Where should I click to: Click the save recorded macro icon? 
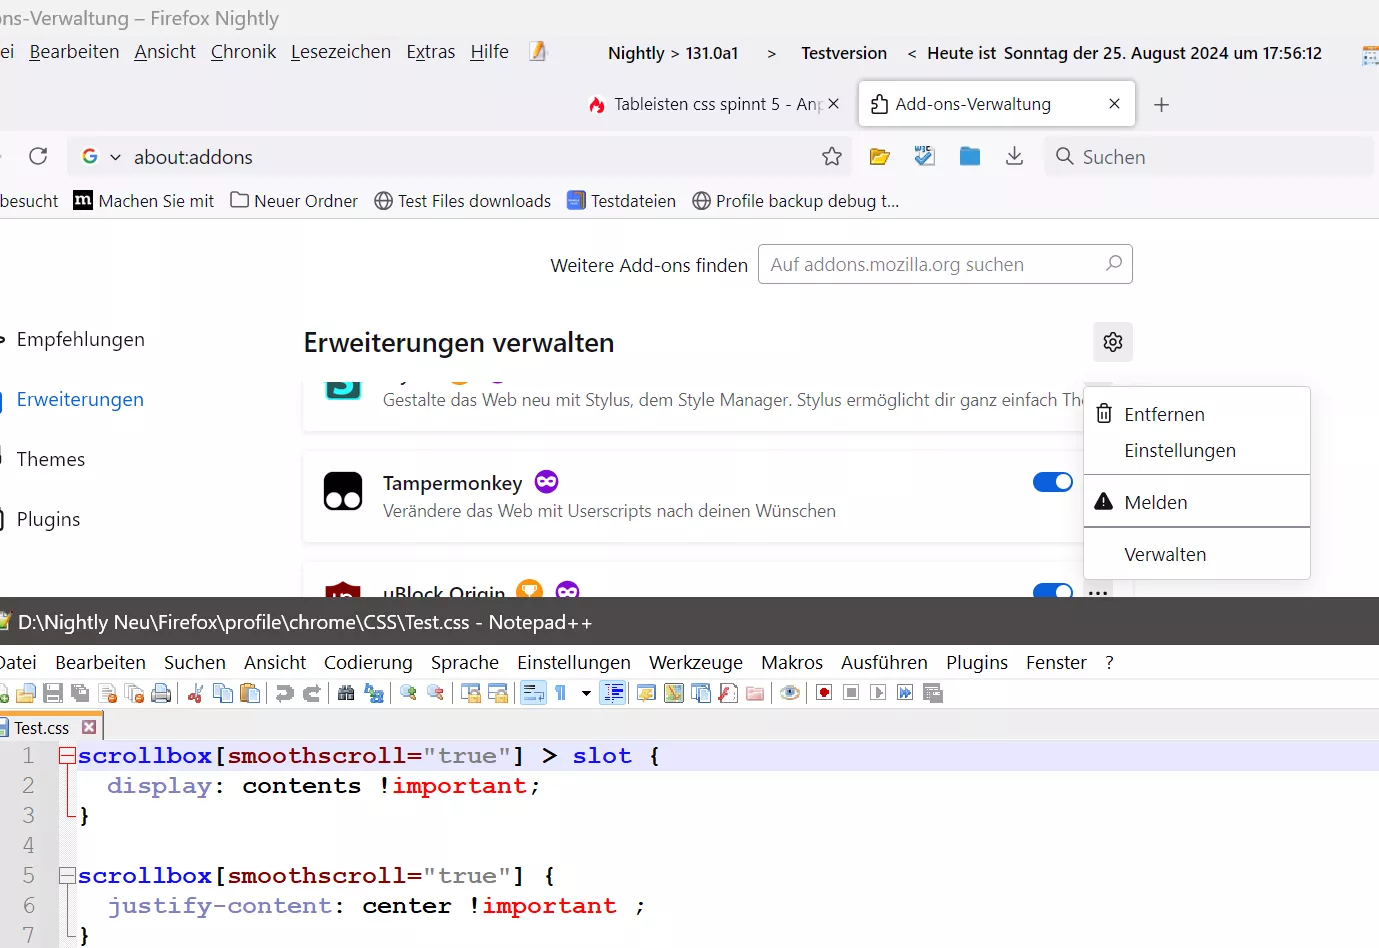[x=933, y=693]
